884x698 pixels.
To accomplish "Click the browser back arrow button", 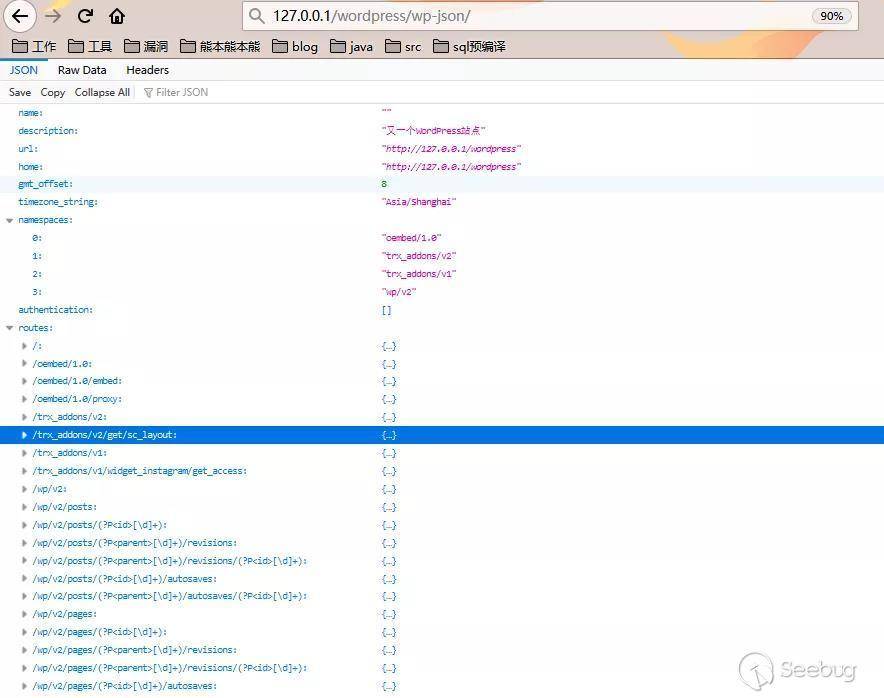I will (20, 16).
